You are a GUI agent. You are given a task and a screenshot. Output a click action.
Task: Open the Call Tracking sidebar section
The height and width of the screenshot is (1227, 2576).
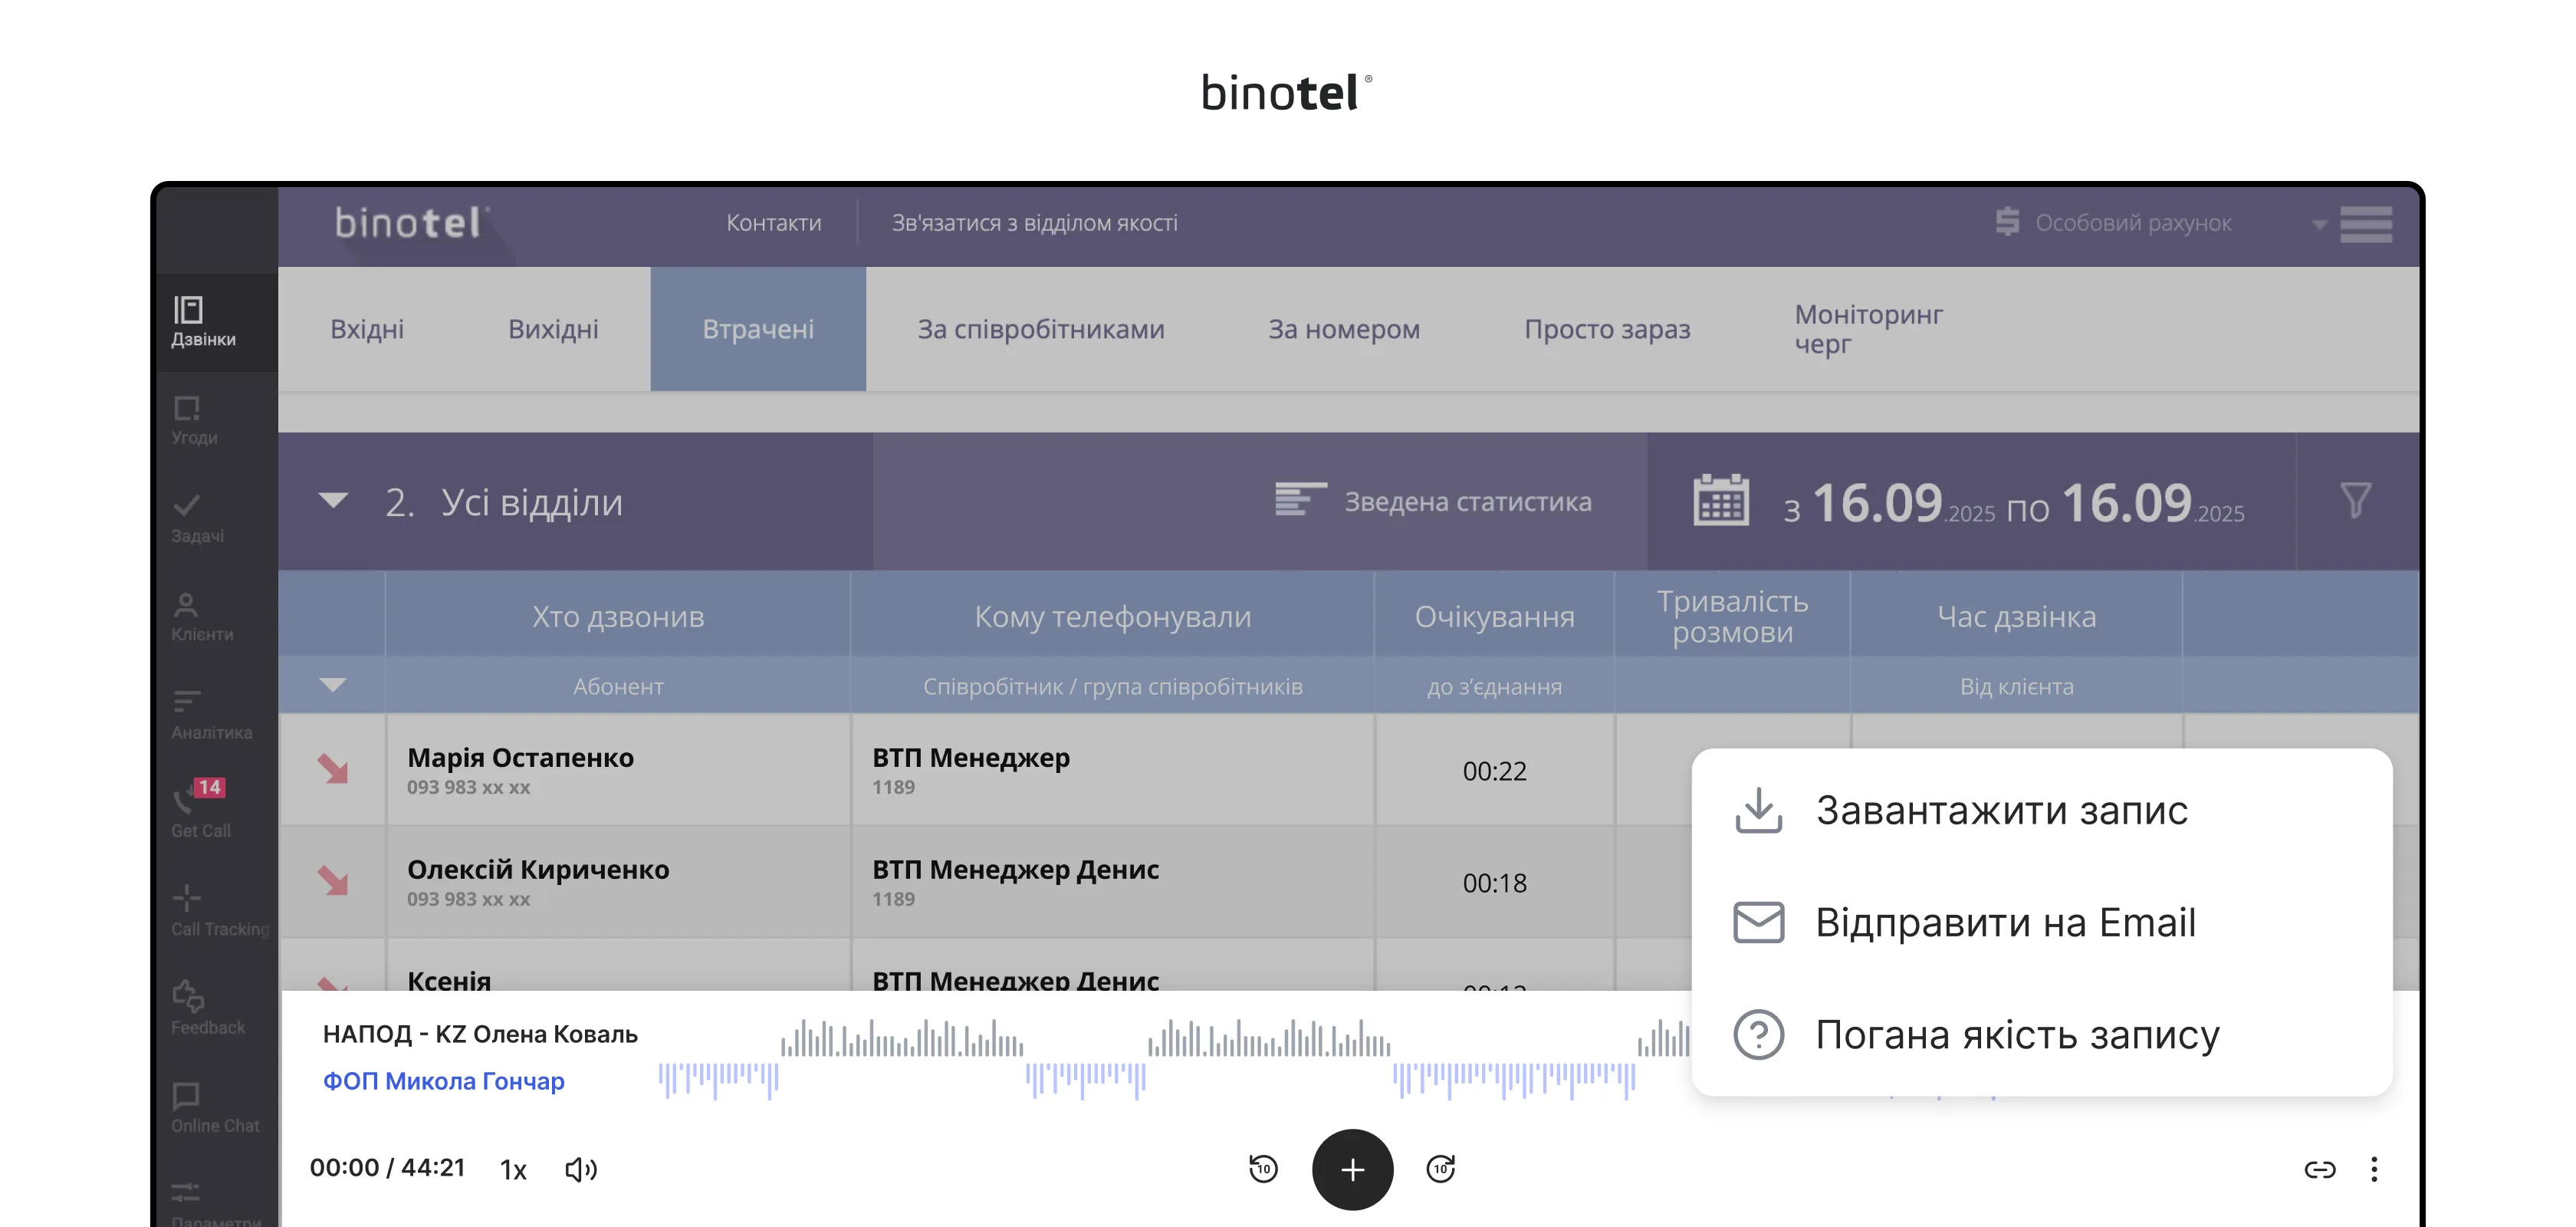coord(219,911)
